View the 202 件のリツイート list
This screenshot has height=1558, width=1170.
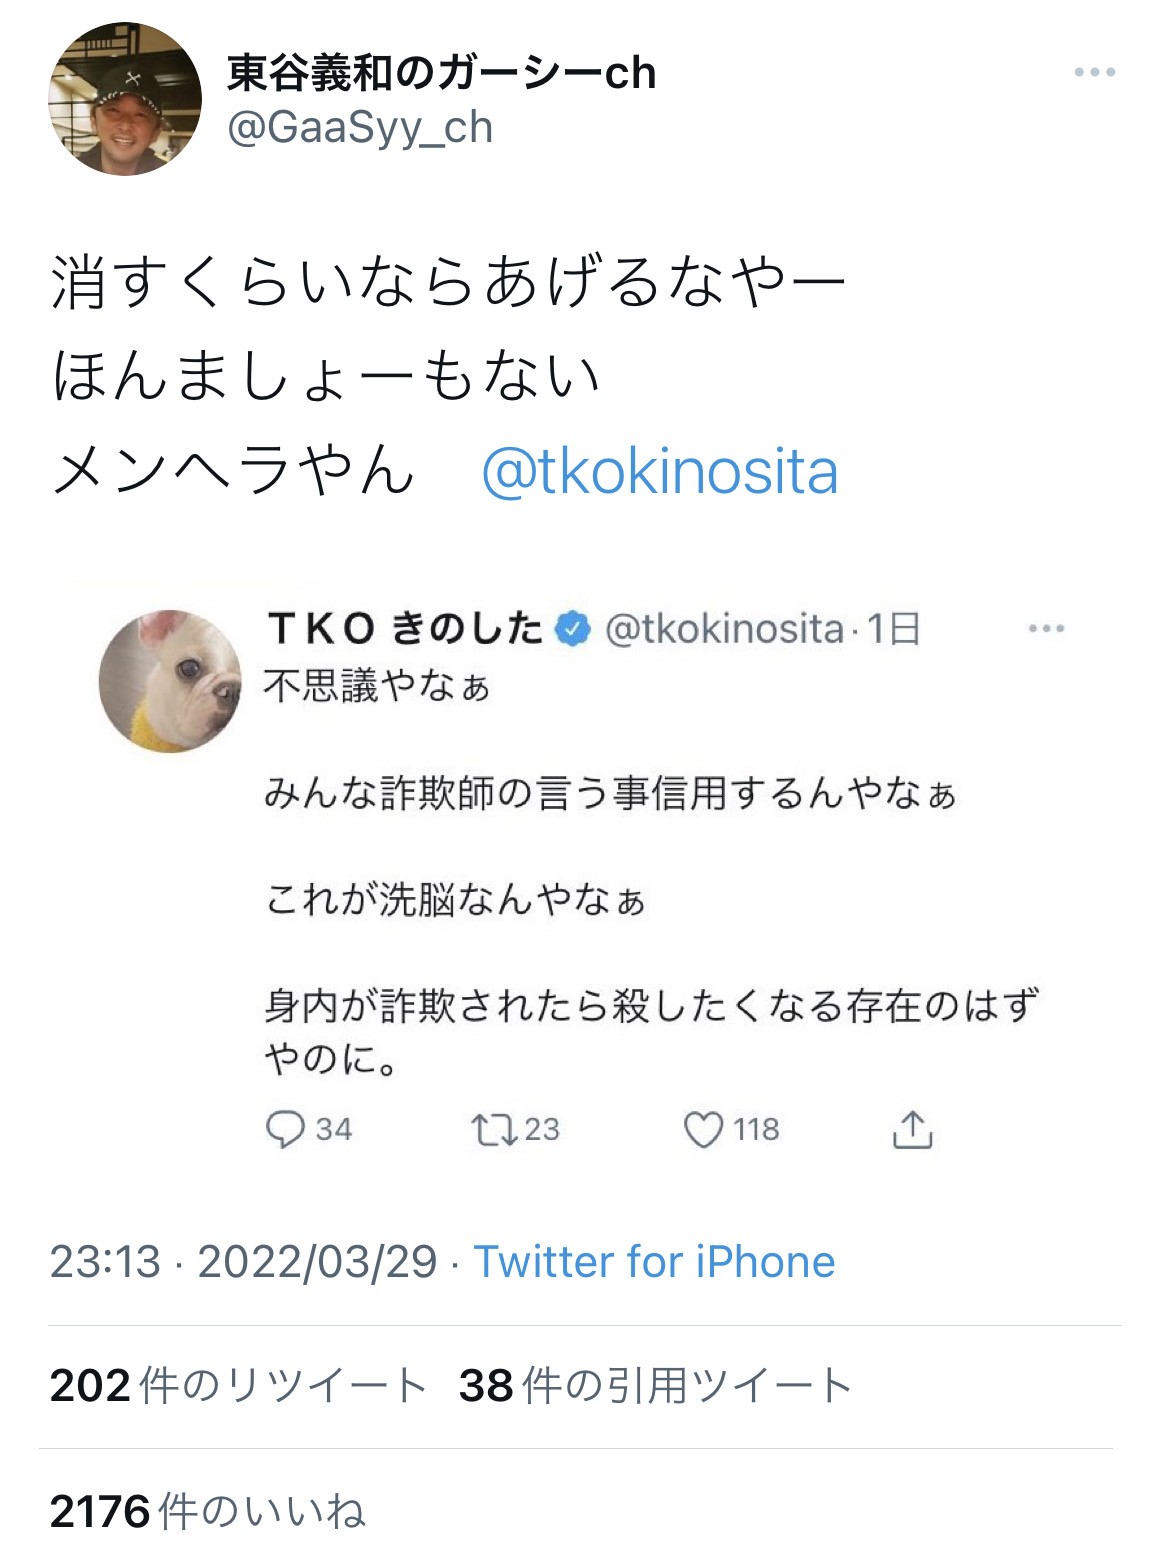click(x=238, y=1386)
